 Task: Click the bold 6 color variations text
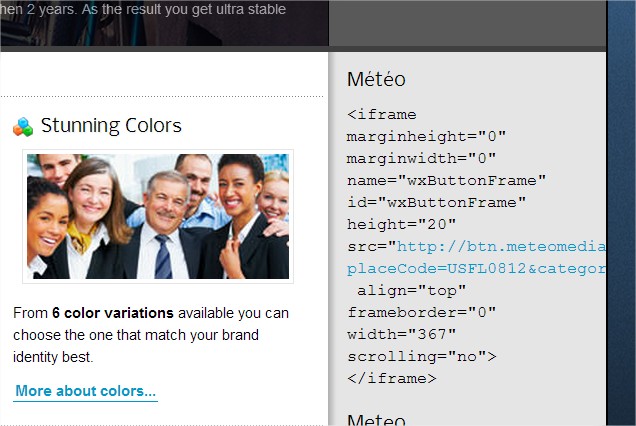coord(113,313)
